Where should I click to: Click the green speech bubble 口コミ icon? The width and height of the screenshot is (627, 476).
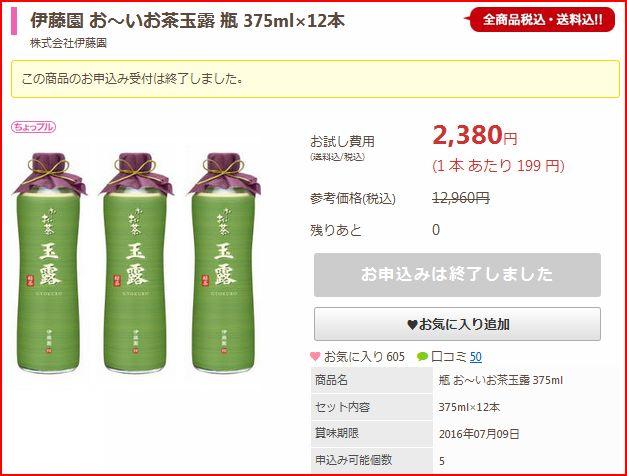point(422,356)
